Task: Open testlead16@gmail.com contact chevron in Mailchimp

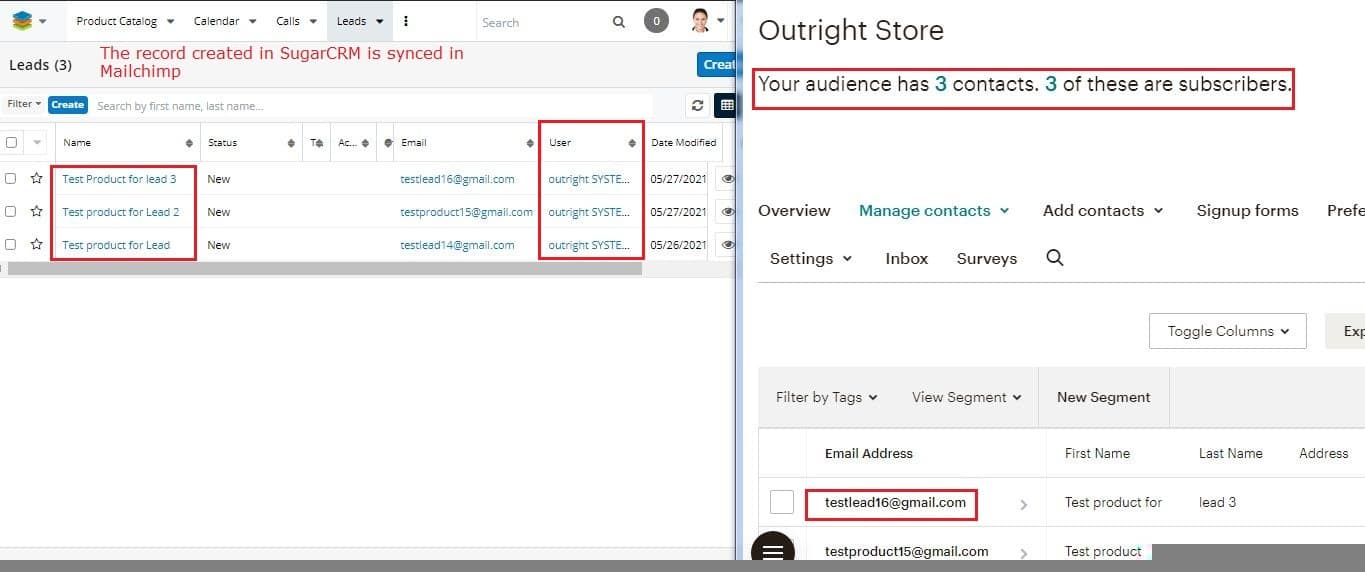Action: pos(1023,505)
